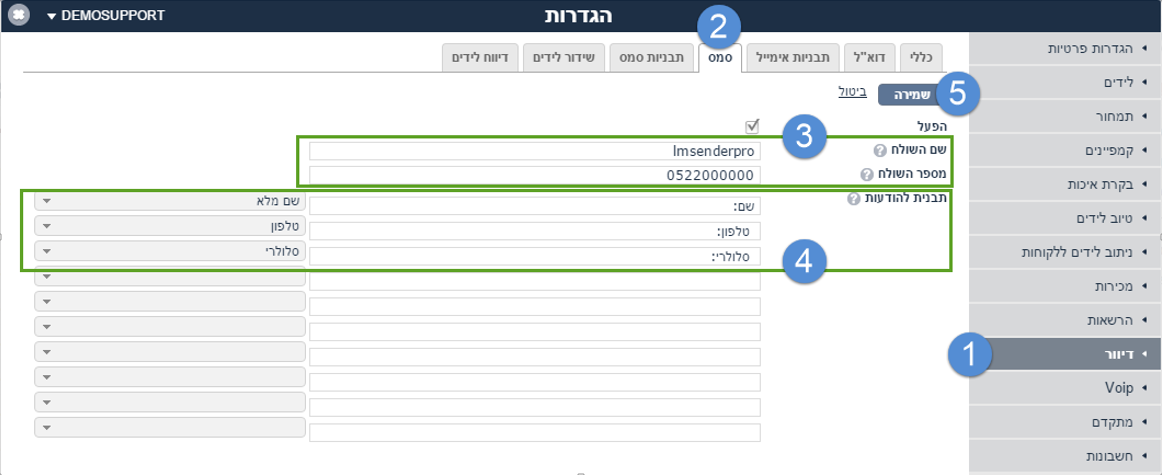Open the סלולרי field dropdown

coord(170,251)
